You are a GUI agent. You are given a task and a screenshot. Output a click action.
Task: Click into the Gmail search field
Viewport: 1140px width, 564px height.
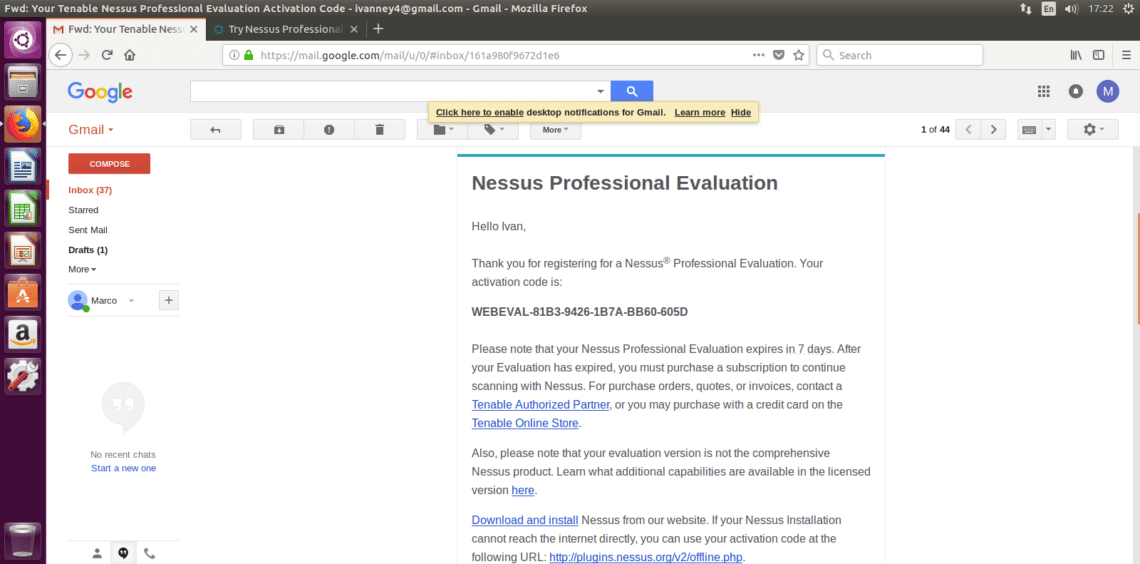[x=393, y=91]
